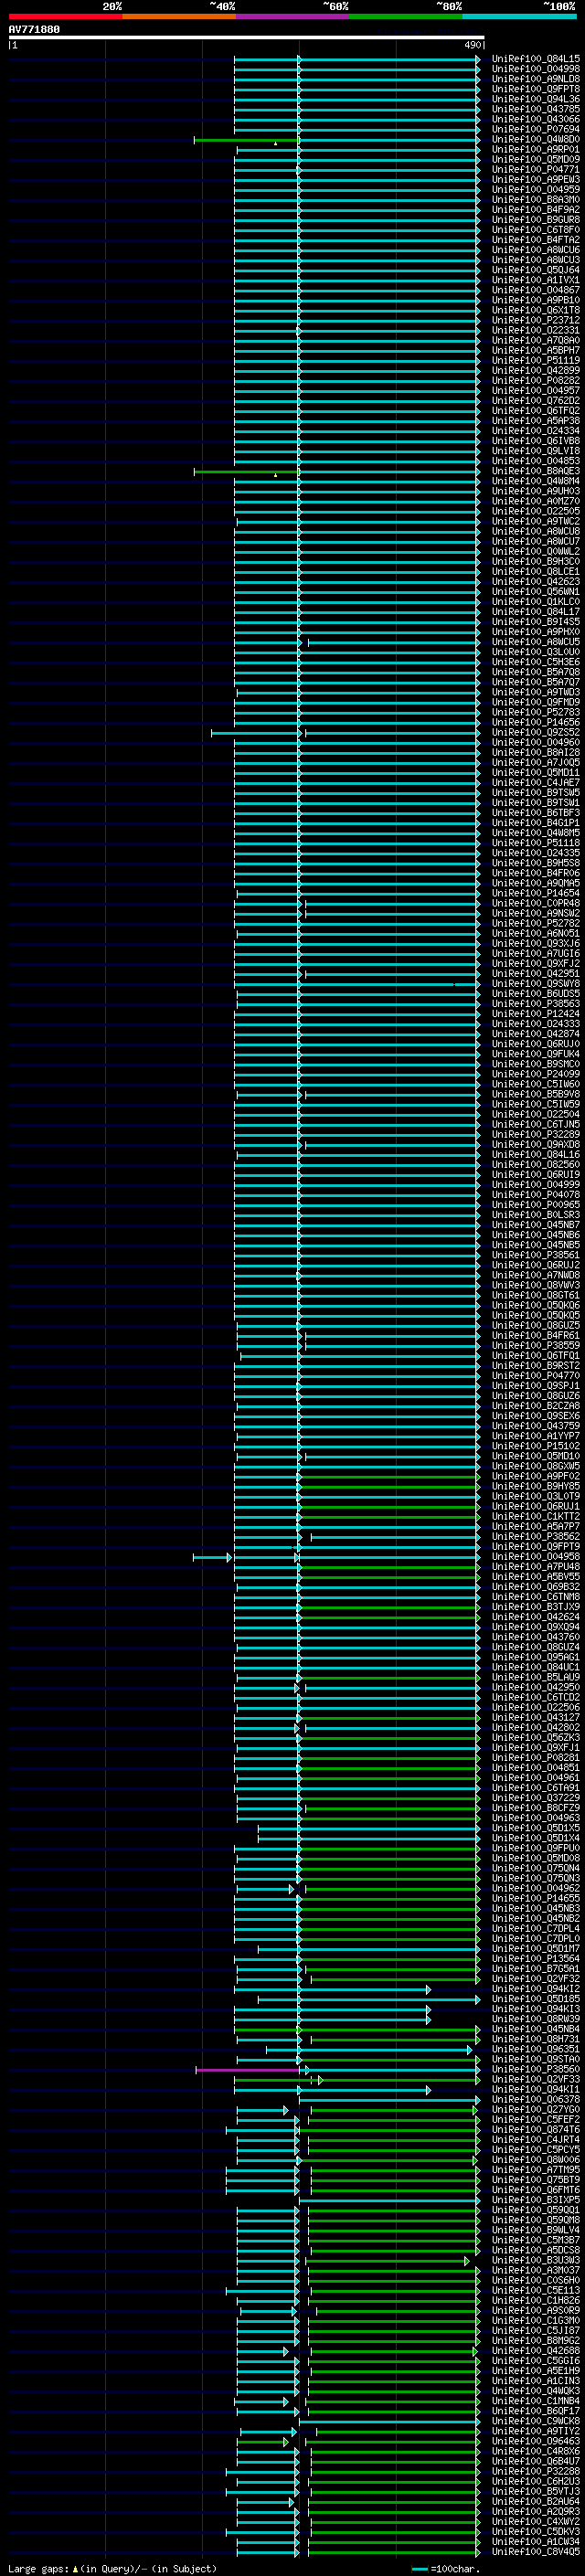Image resolution: width=585 pixels, height=2576 pixels.
Task: Click the orange ~40% identity legend segment
Action: click(x=179, y=16)
